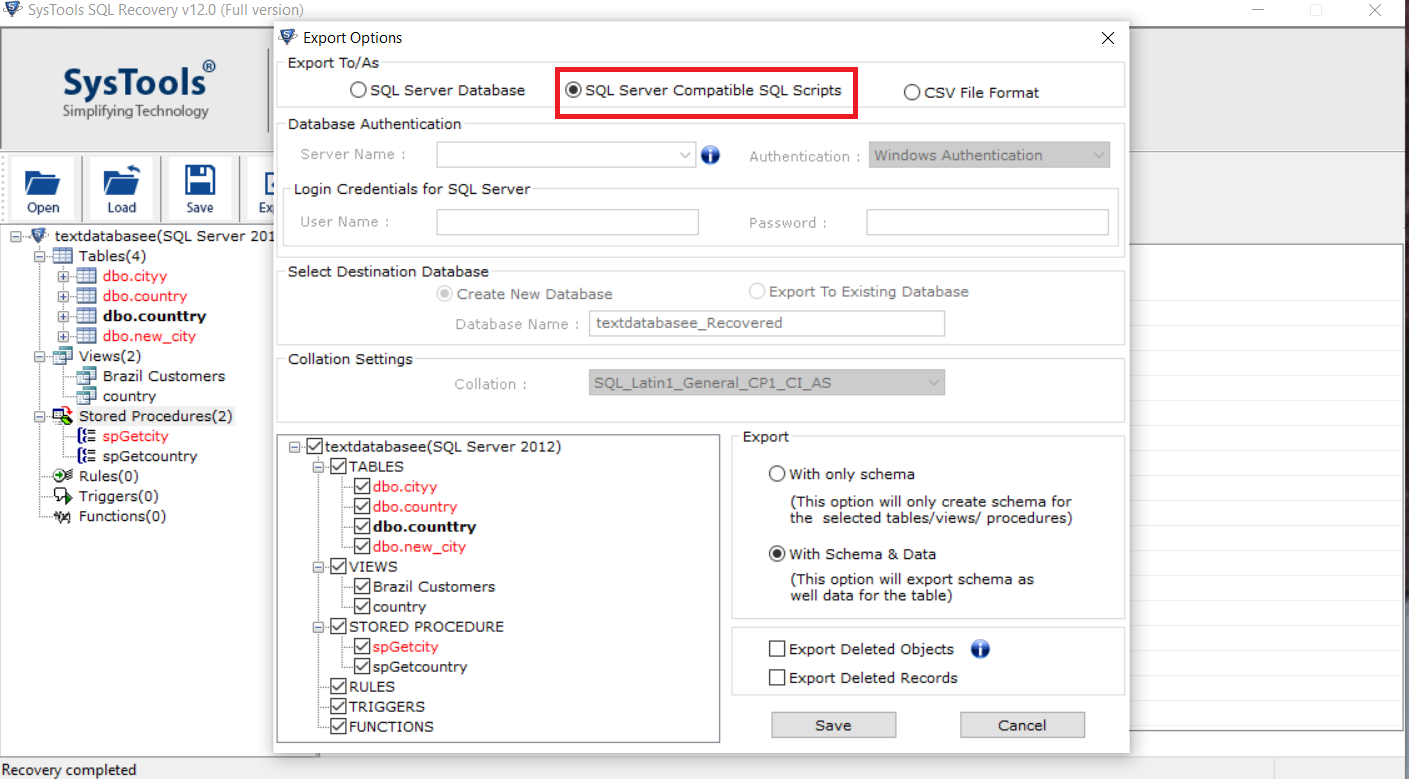
Task: Select Create New Database radio option
Action: tap(444, 294)
